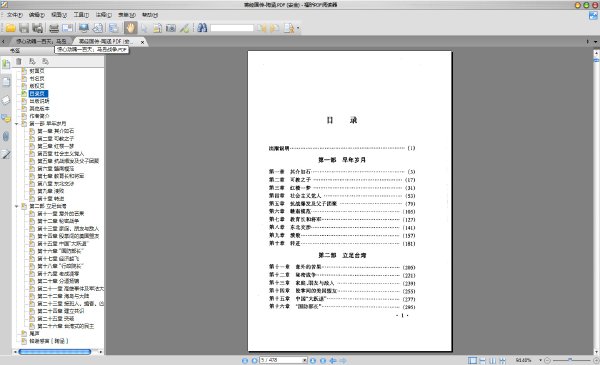Open the page number dropdown

(x=305, y=360)
